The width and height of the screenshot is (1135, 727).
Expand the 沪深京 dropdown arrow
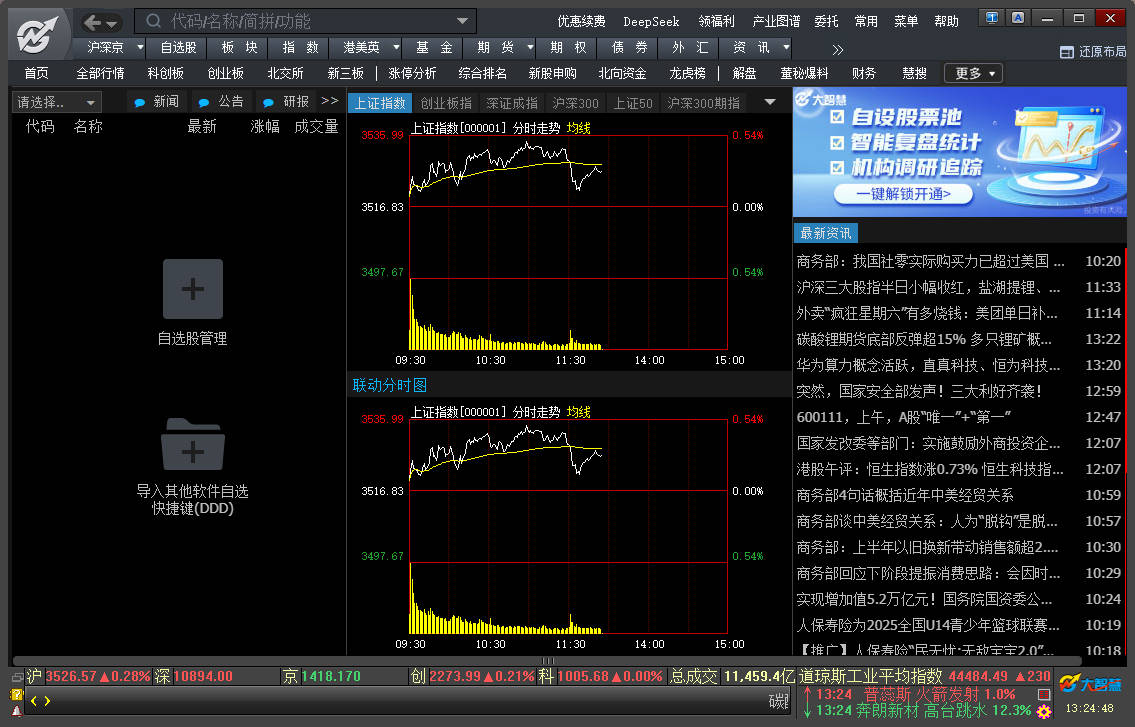click(140, 48)
